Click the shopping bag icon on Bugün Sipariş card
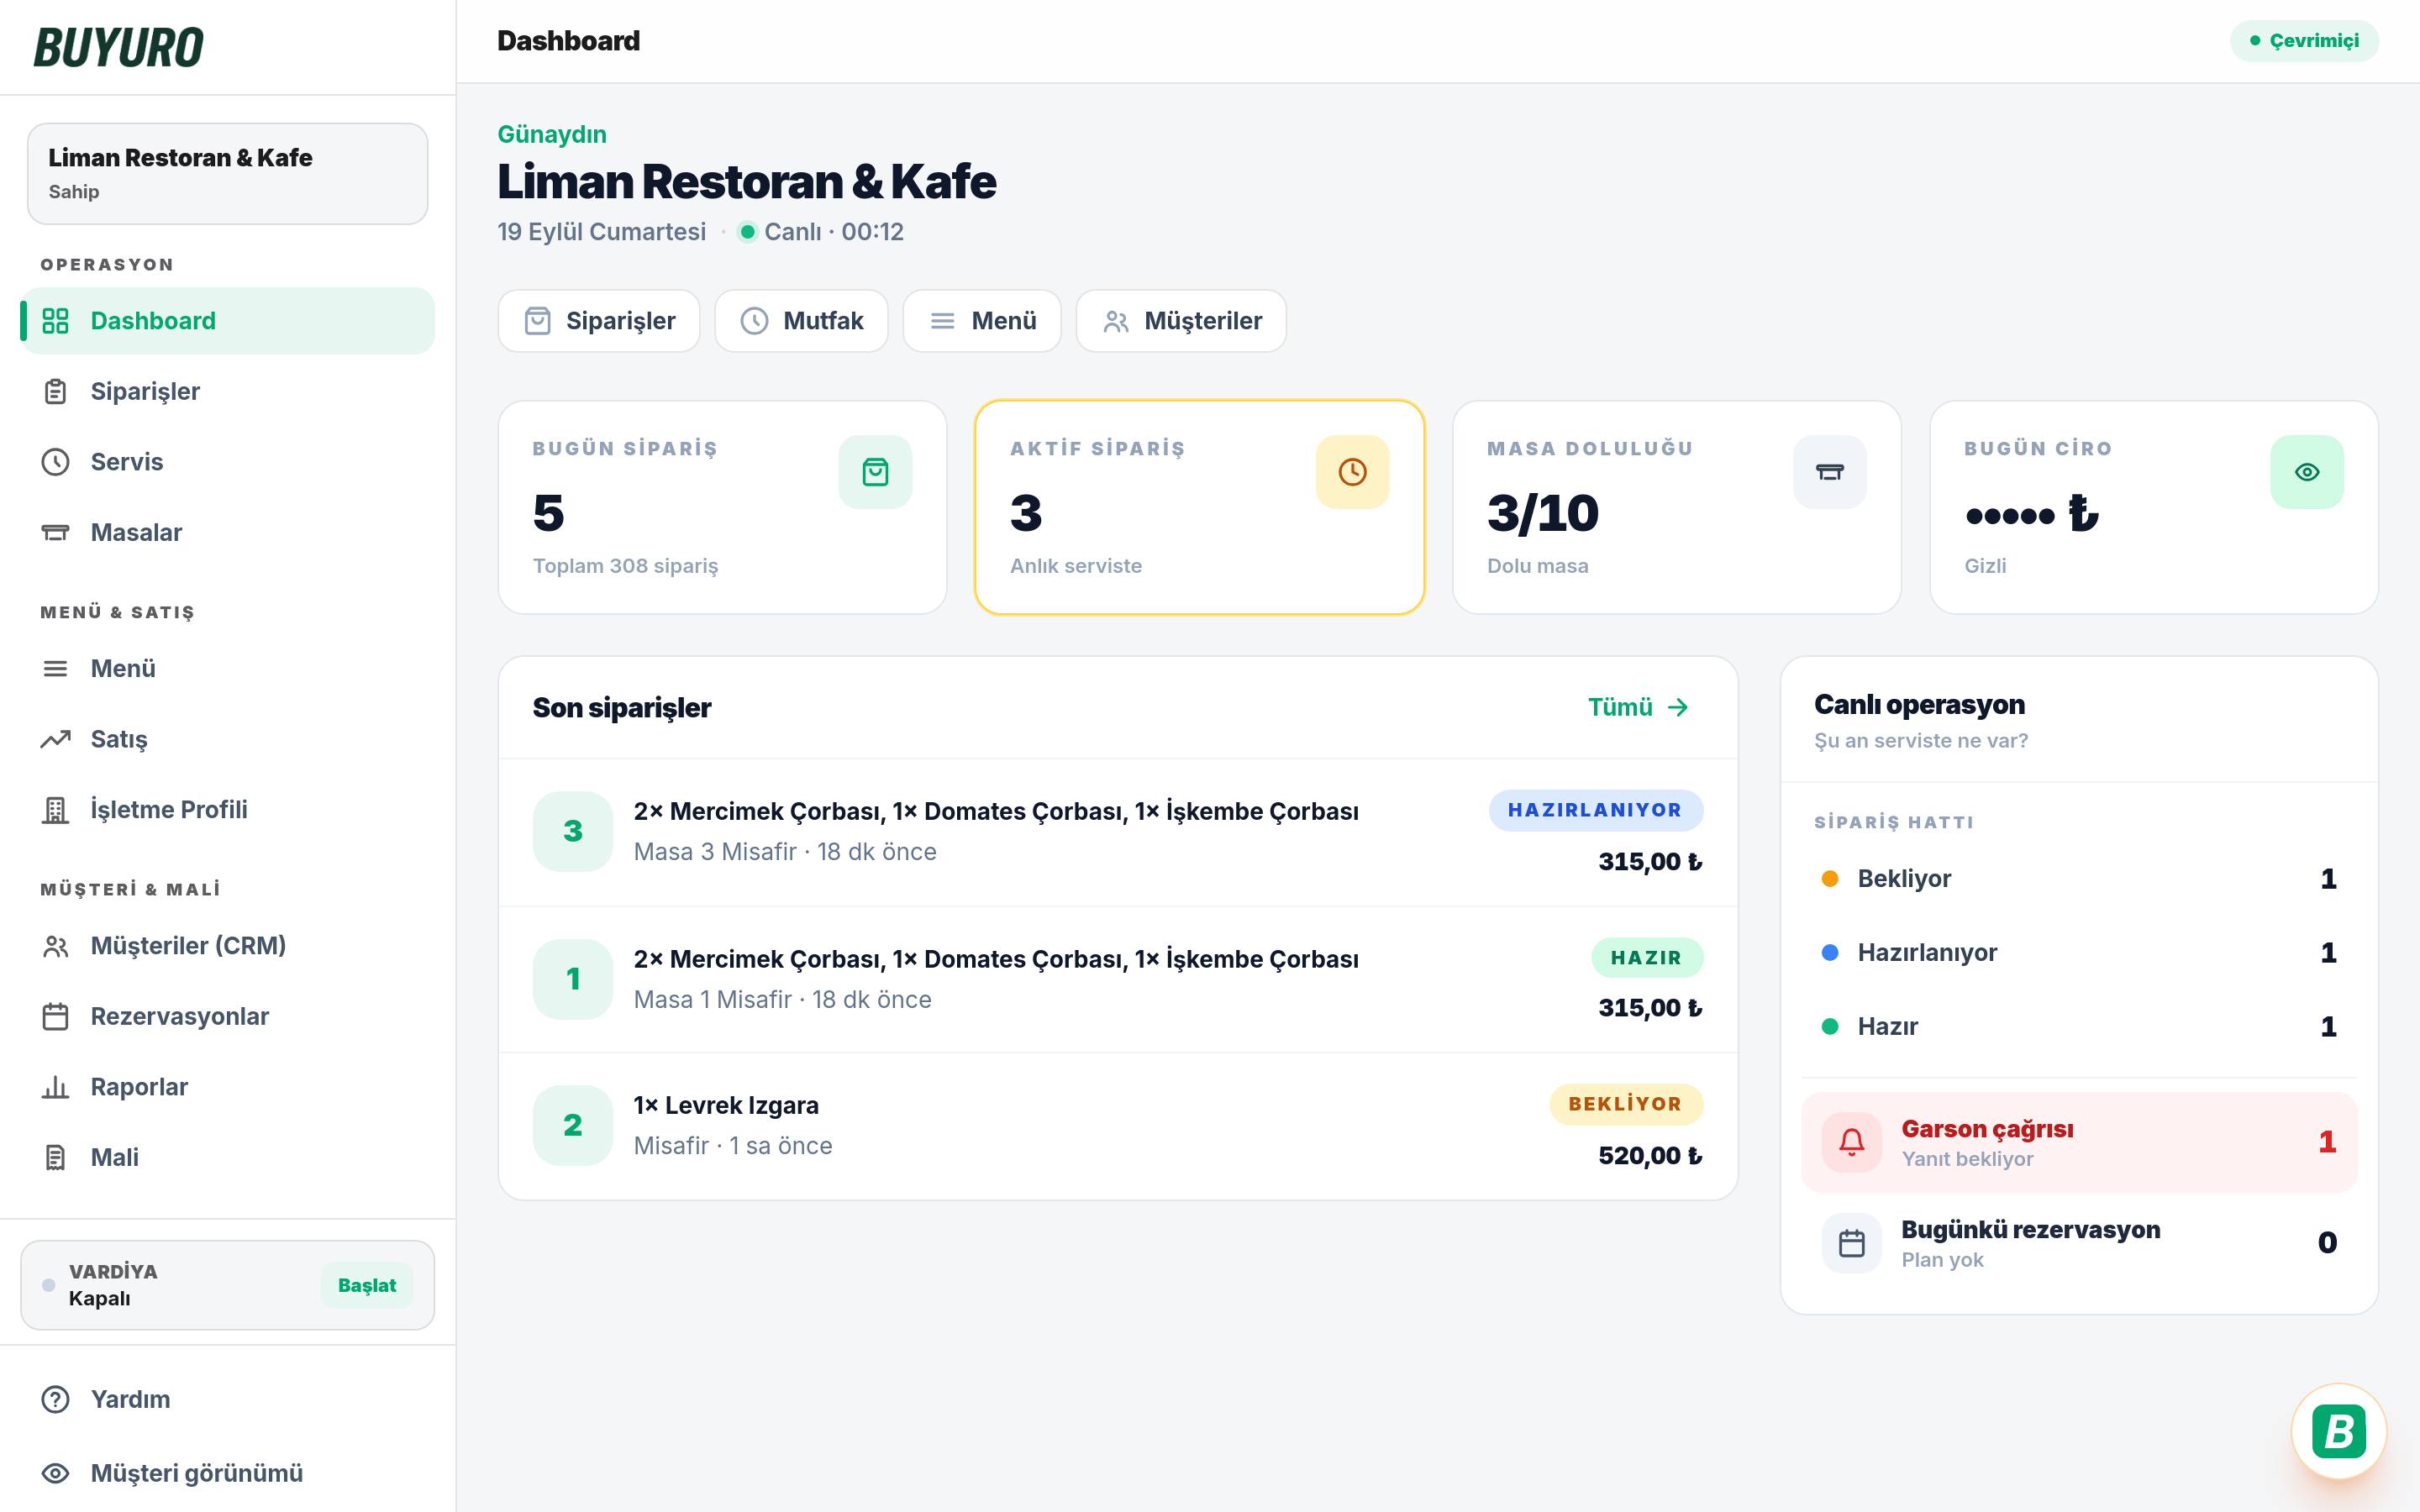This screenshot has height=1512, width=2420. [876, 472]
